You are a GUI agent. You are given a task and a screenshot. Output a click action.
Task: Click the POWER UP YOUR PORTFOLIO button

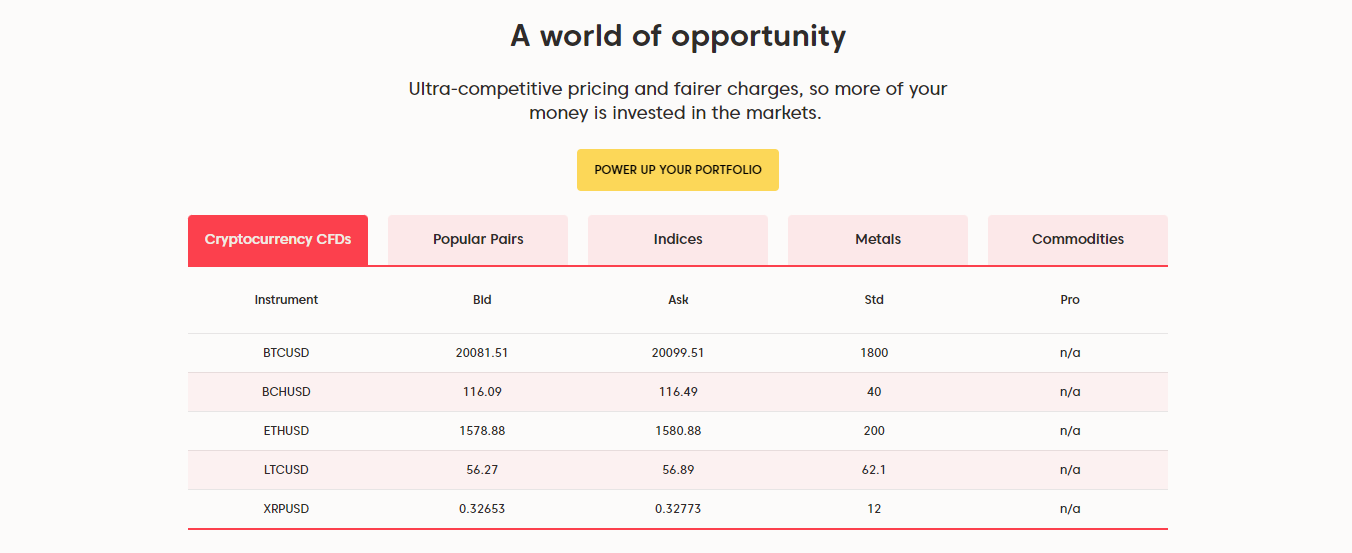(677, 170)
